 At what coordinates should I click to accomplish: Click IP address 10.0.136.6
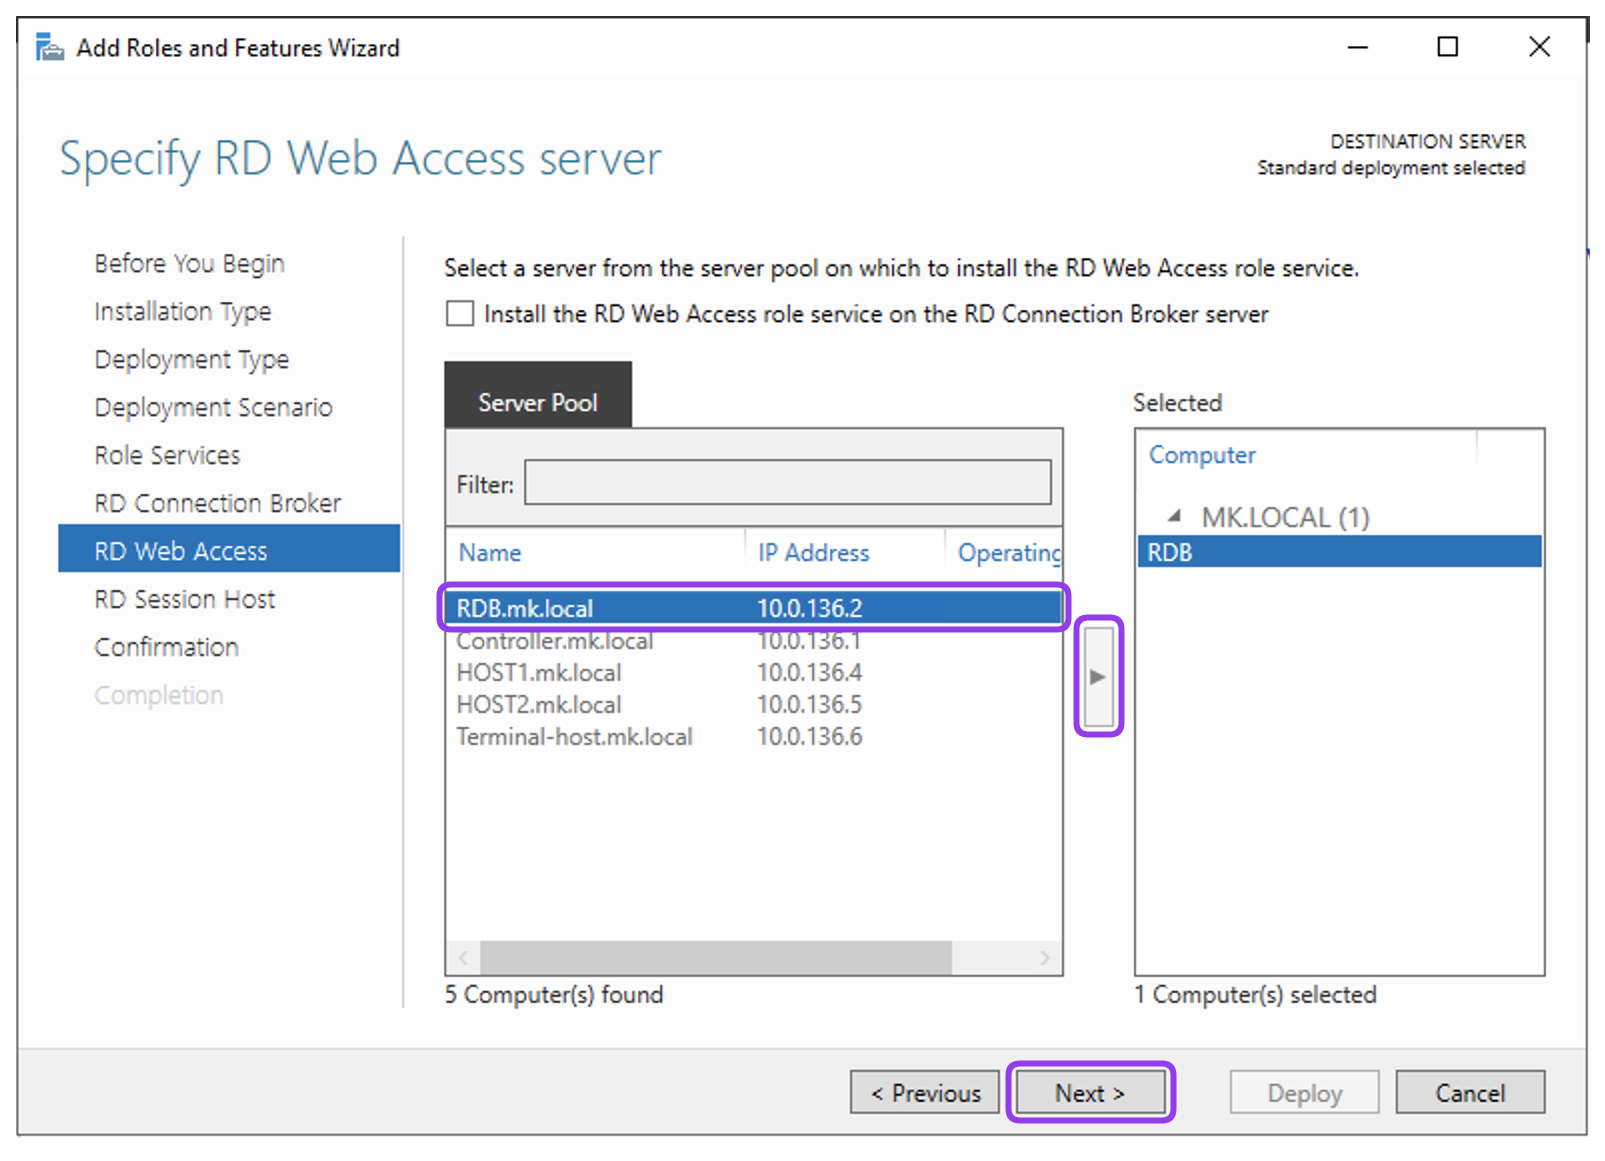click(x=809, y=736)
